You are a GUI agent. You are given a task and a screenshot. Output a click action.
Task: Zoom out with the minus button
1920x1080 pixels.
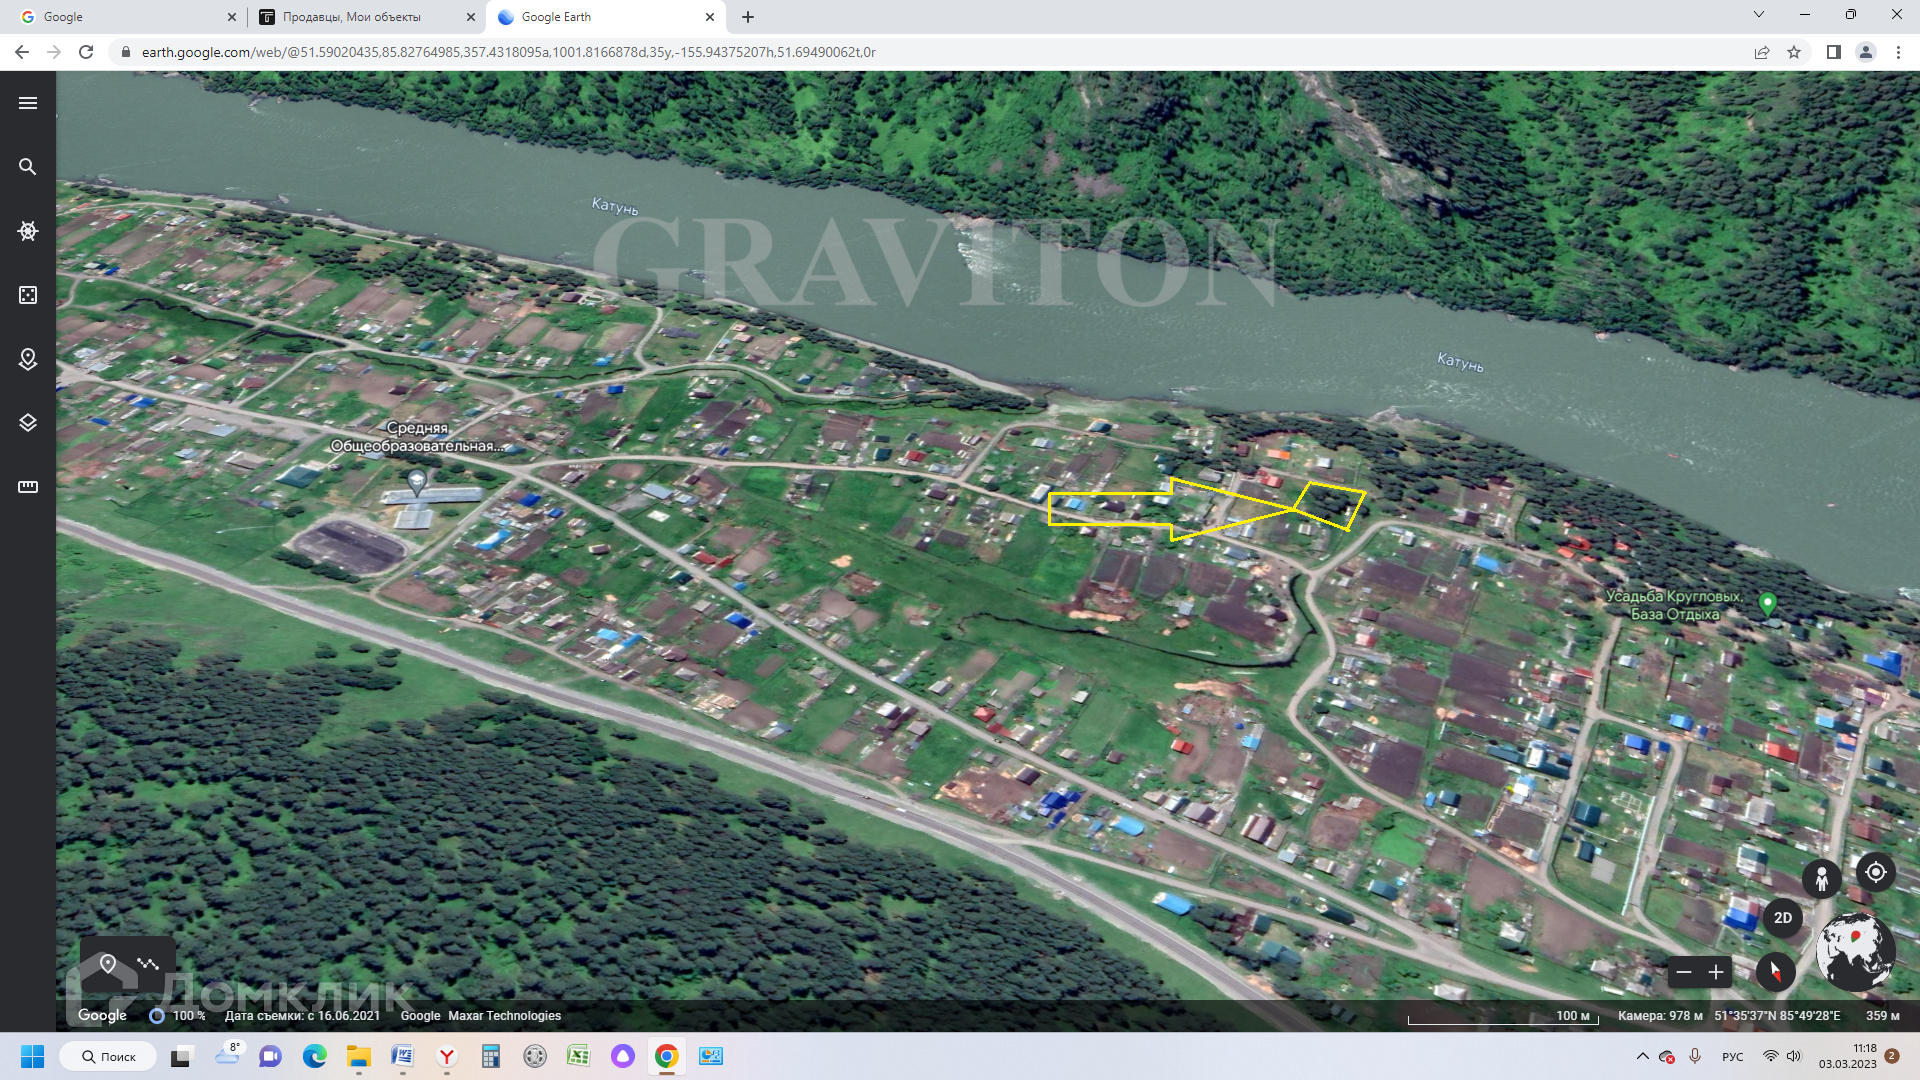point(1684,972)
